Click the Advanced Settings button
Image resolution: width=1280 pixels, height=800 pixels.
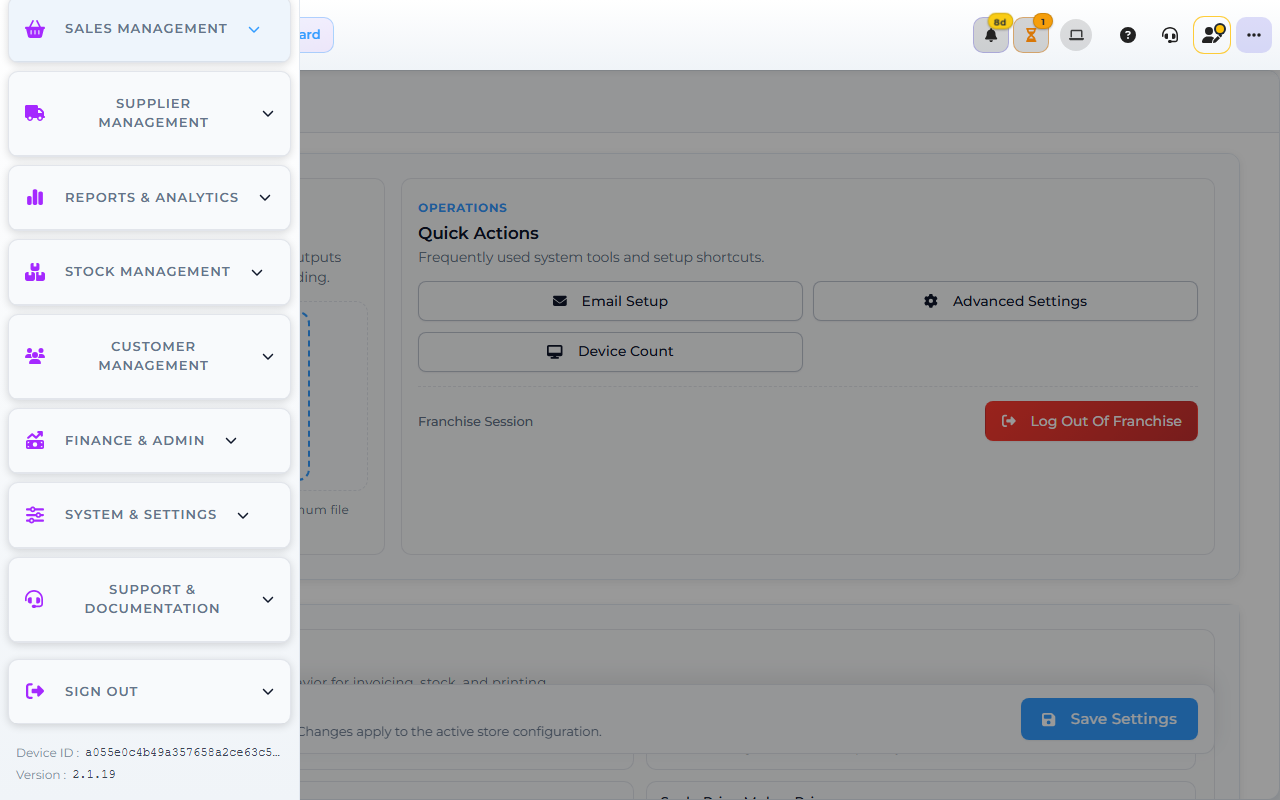(x=1005, y=301)
